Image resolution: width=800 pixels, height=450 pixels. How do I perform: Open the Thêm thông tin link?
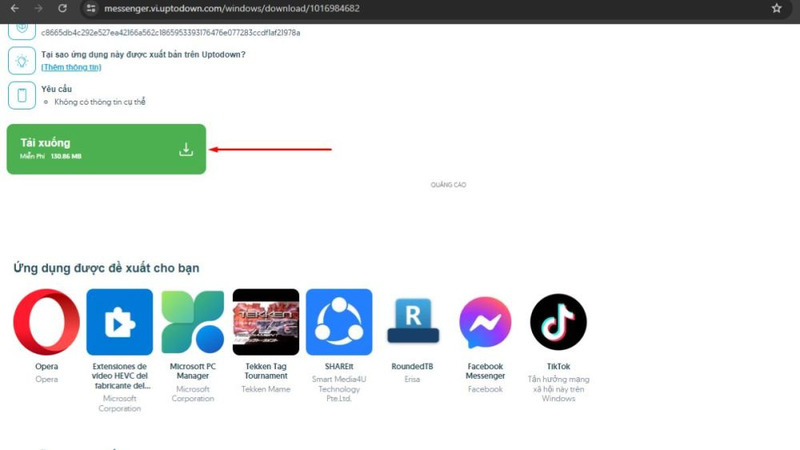point(71,67)
